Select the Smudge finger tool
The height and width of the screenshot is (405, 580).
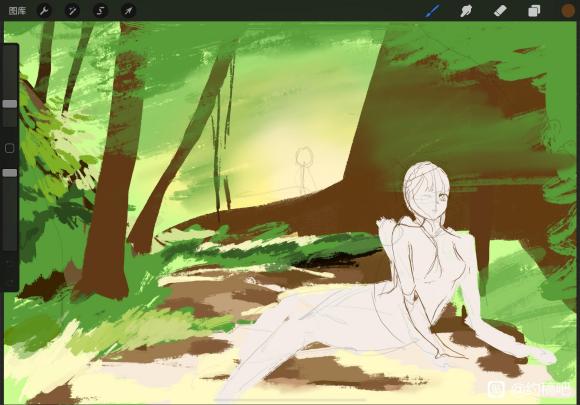466,11
